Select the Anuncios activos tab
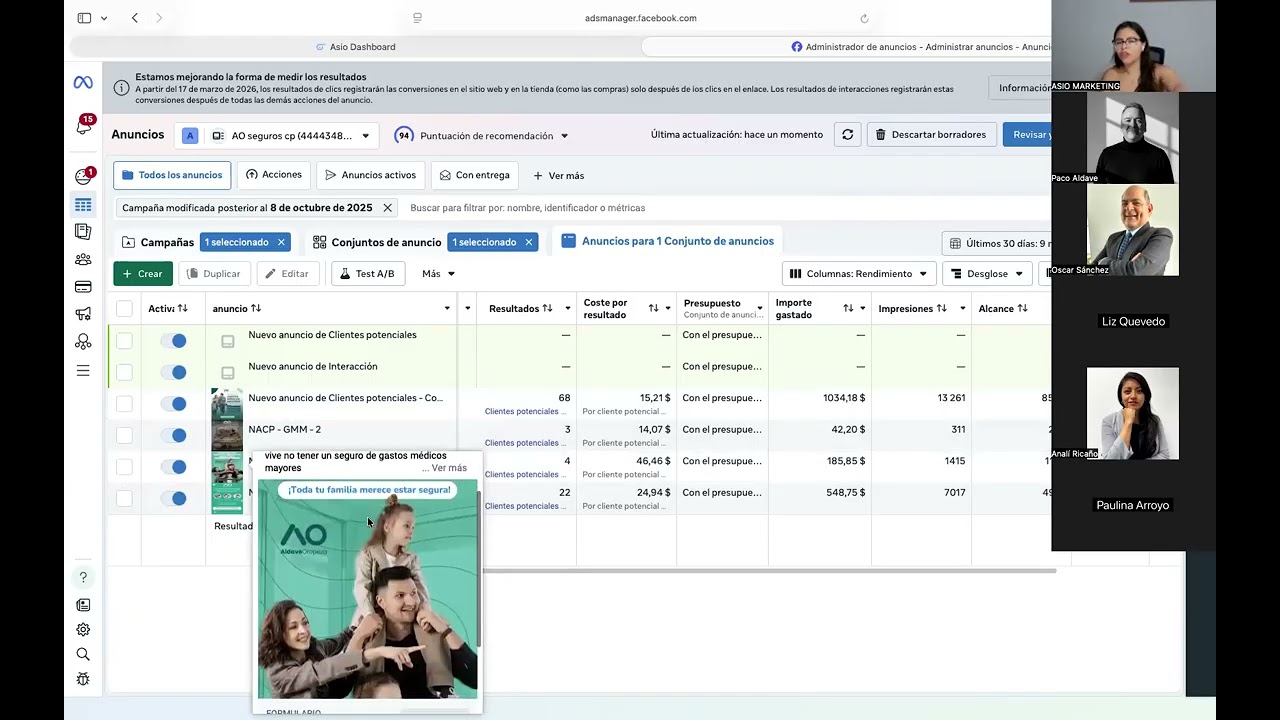The image size is (1280, 720). (371, 175)
